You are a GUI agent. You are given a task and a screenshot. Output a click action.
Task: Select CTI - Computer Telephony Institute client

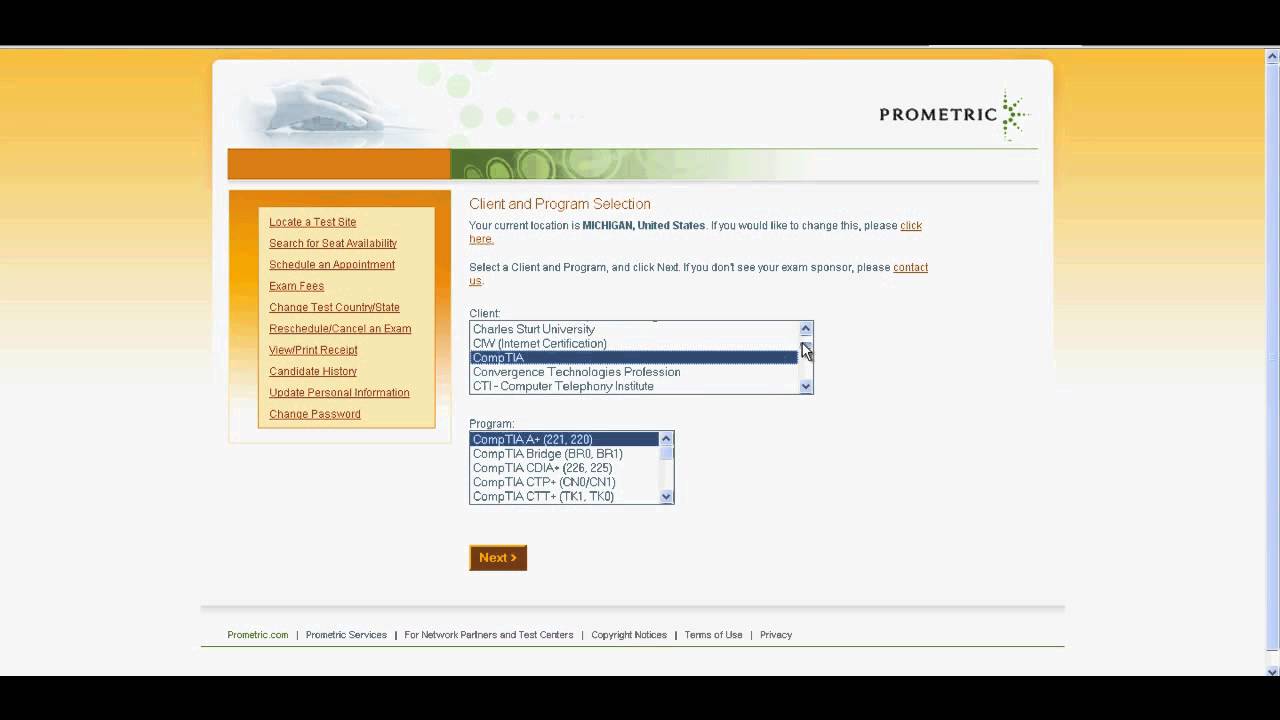pos(634,386)
